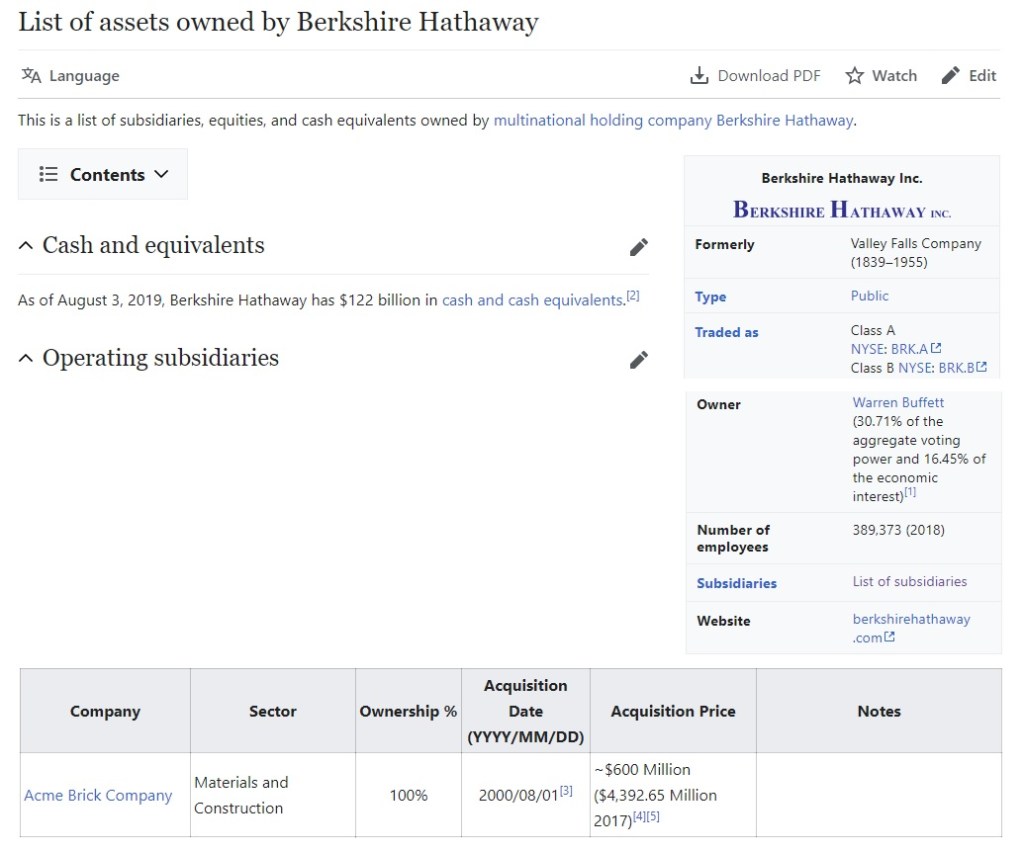The image size is (1024, 852).
Task: Click the Download PDF icon
Action: 699,76
